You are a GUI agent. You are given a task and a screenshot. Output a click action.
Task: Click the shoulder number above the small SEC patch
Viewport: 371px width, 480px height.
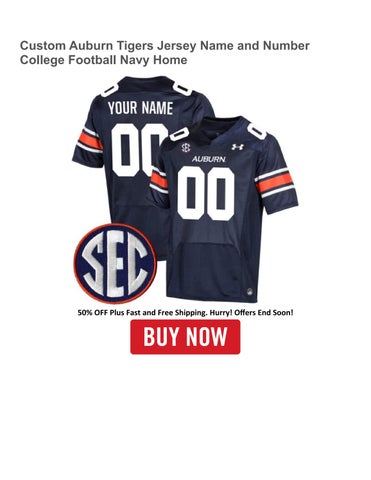[x=179, y=134]
